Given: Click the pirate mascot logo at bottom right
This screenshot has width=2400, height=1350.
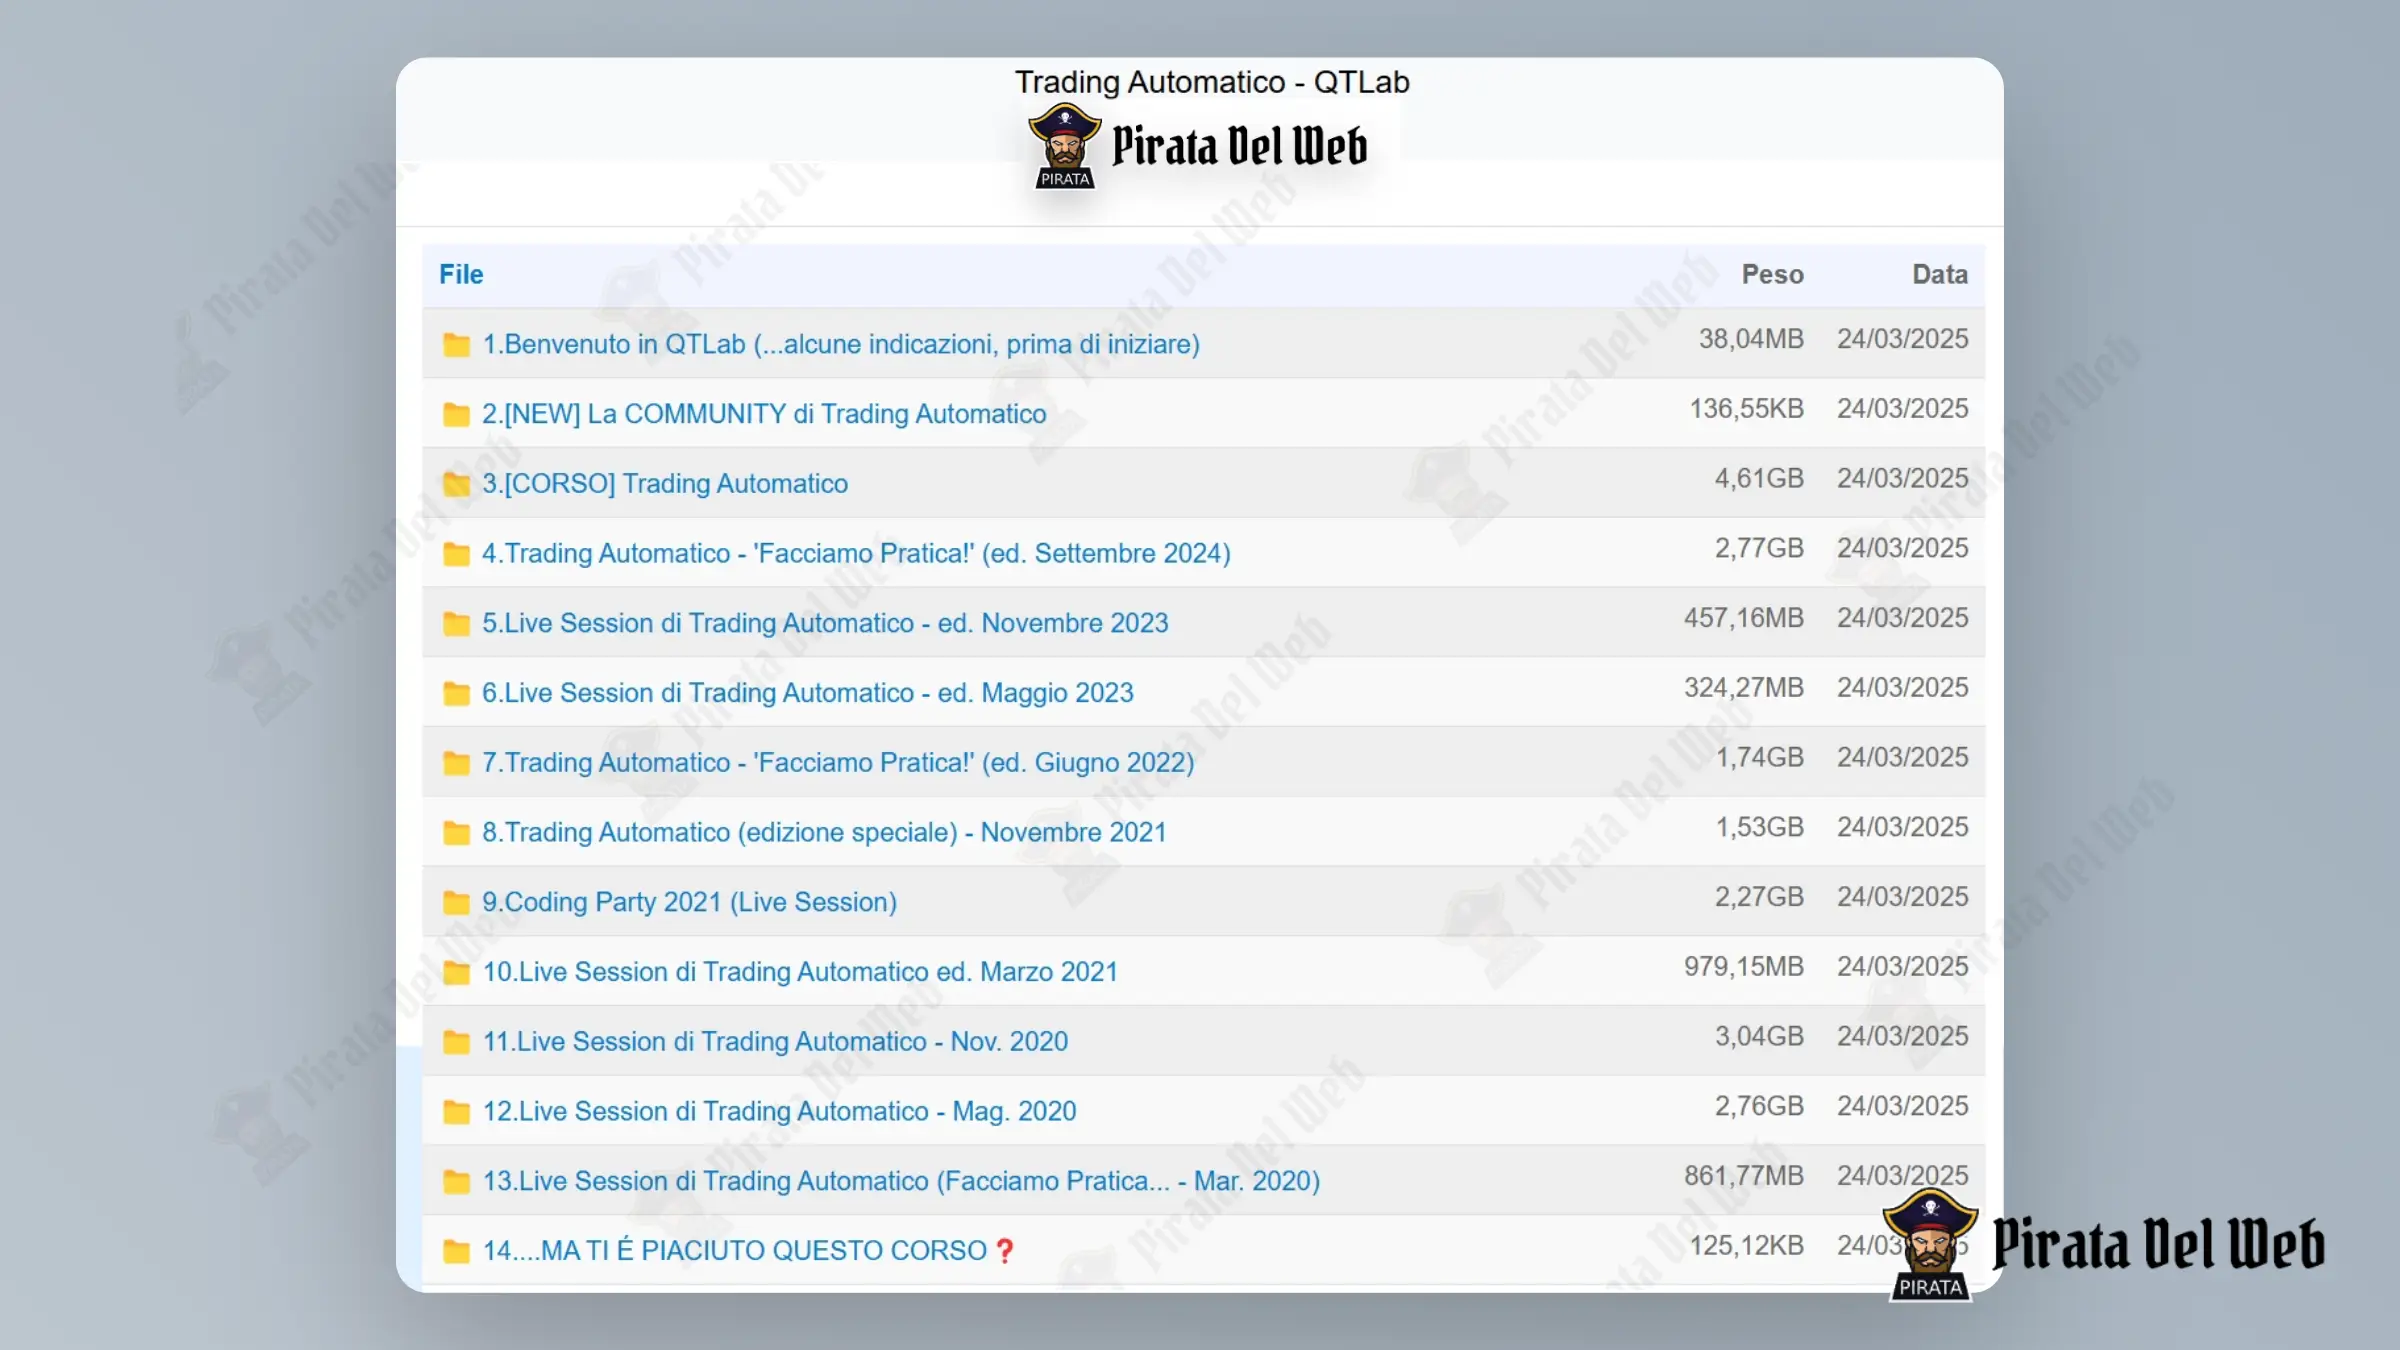Looking at the screenshot, I should tap(1930, 1246).
